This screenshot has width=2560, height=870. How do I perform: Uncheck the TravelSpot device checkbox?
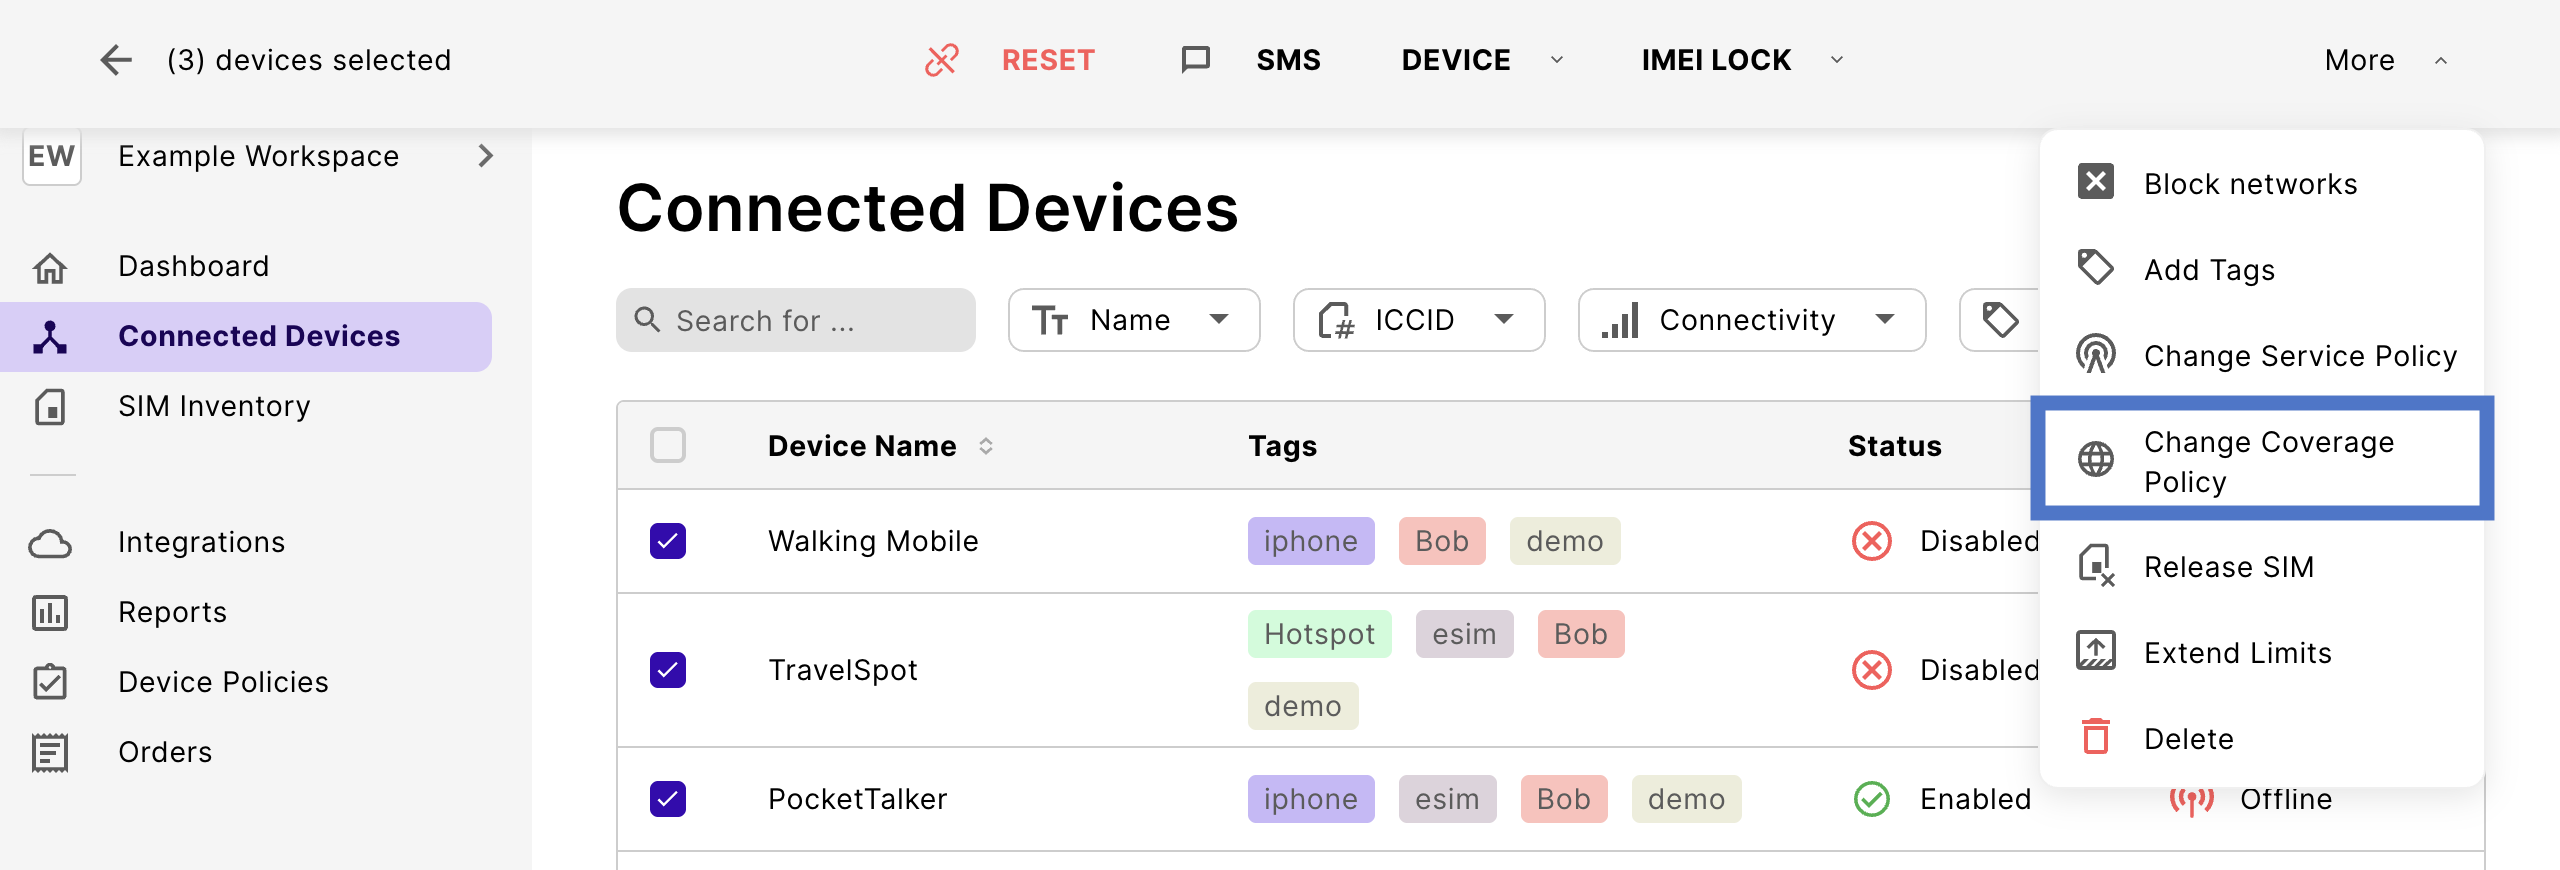coord(668,670)
